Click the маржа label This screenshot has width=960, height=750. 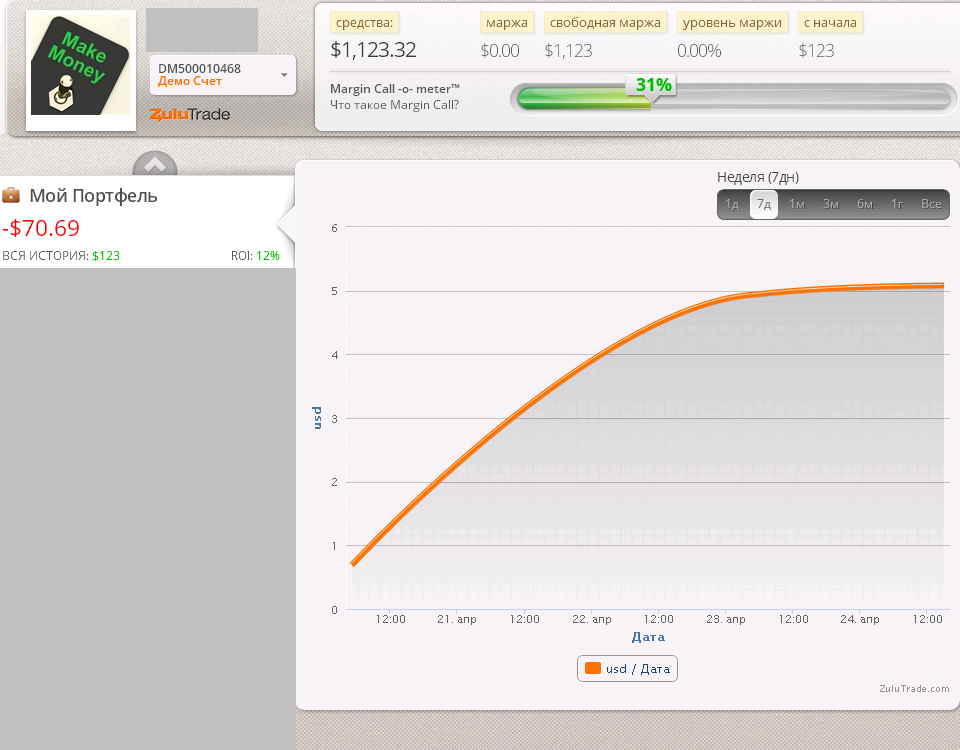tap(507, 23)
